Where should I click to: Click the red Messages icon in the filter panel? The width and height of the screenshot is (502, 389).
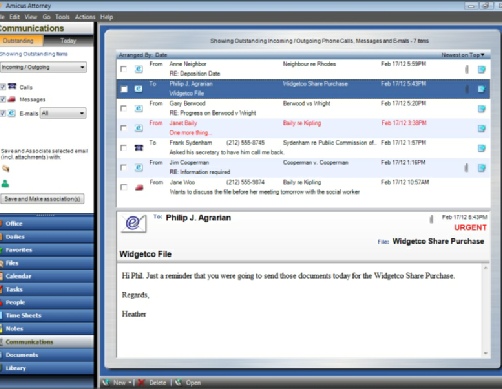point(12,99)
